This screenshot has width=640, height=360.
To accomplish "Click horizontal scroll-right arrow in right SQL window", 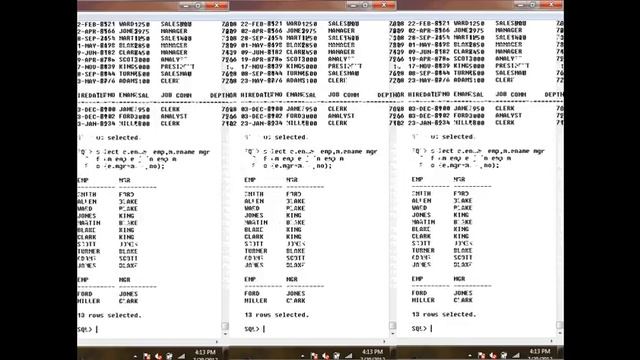I will (551, 341).
